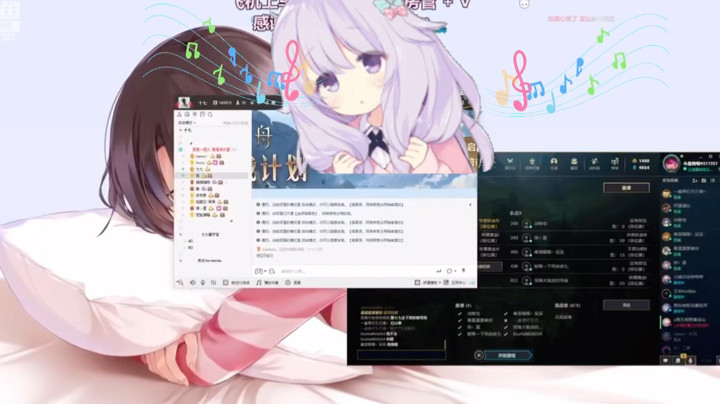This screenshot has height=404, width=720.
Task: Click the music note accompaniment button in YY
Action: (267, 282)
